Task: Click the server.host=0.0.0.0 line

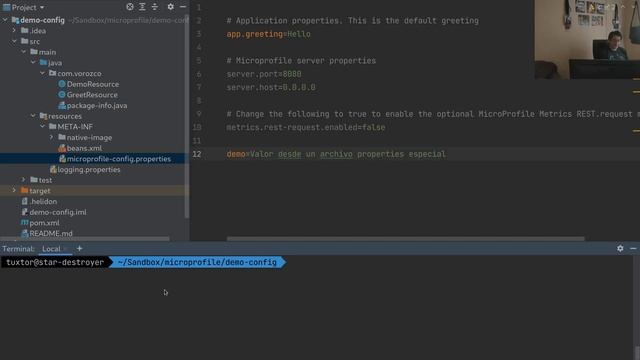Action: (x=271, y=87)
